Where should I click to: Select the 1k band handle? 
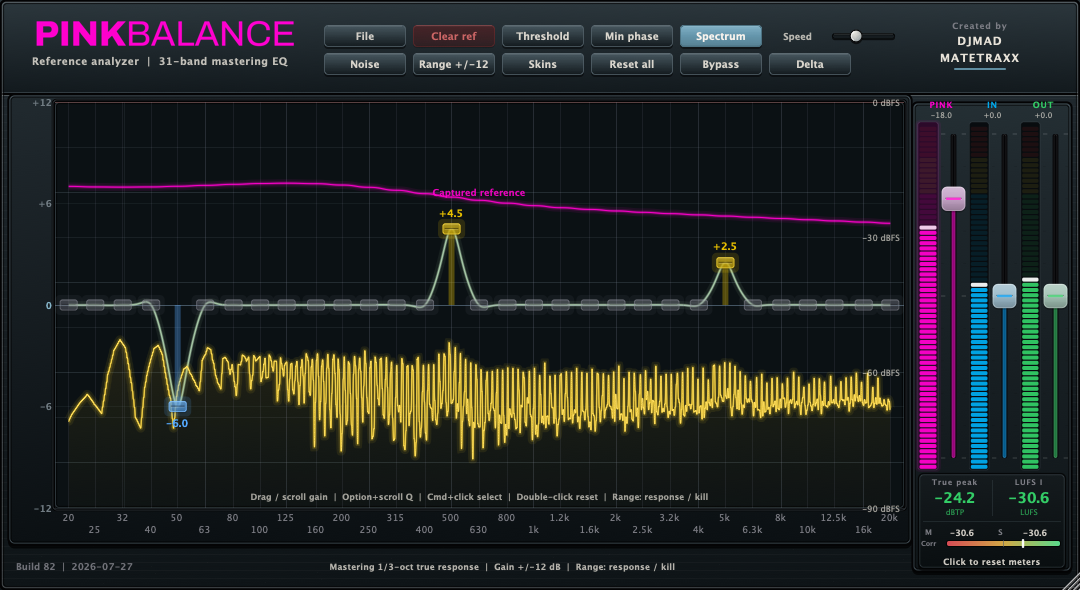(533, 305)
